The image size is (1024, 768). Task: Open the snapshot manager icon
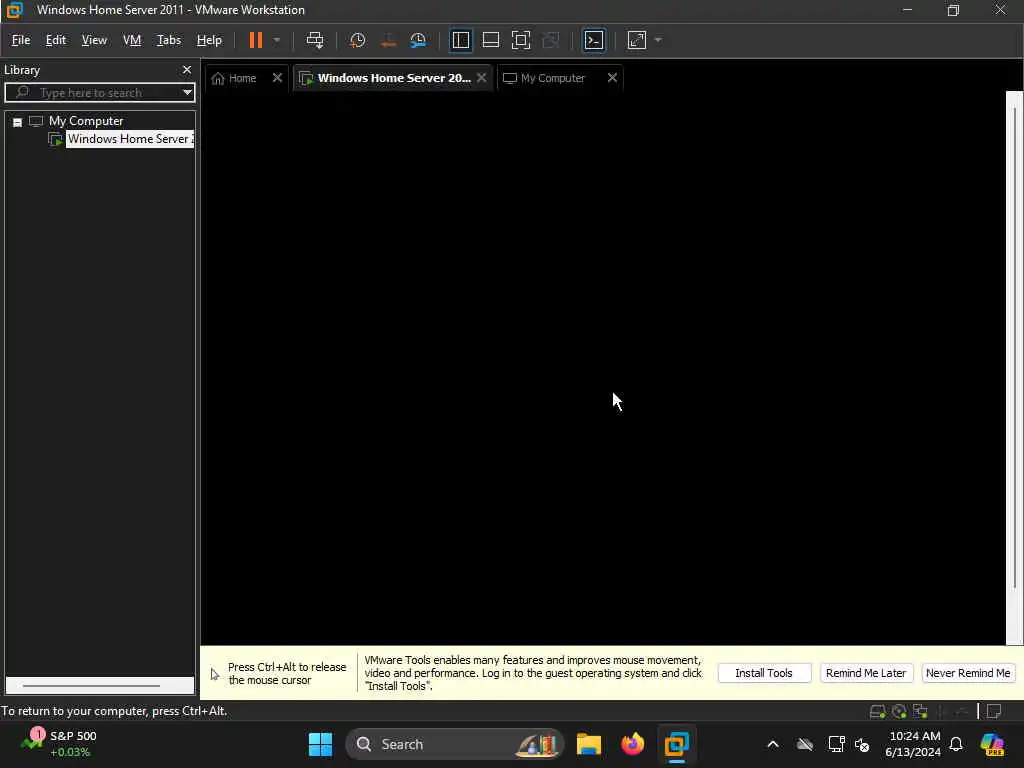point(419,40)
